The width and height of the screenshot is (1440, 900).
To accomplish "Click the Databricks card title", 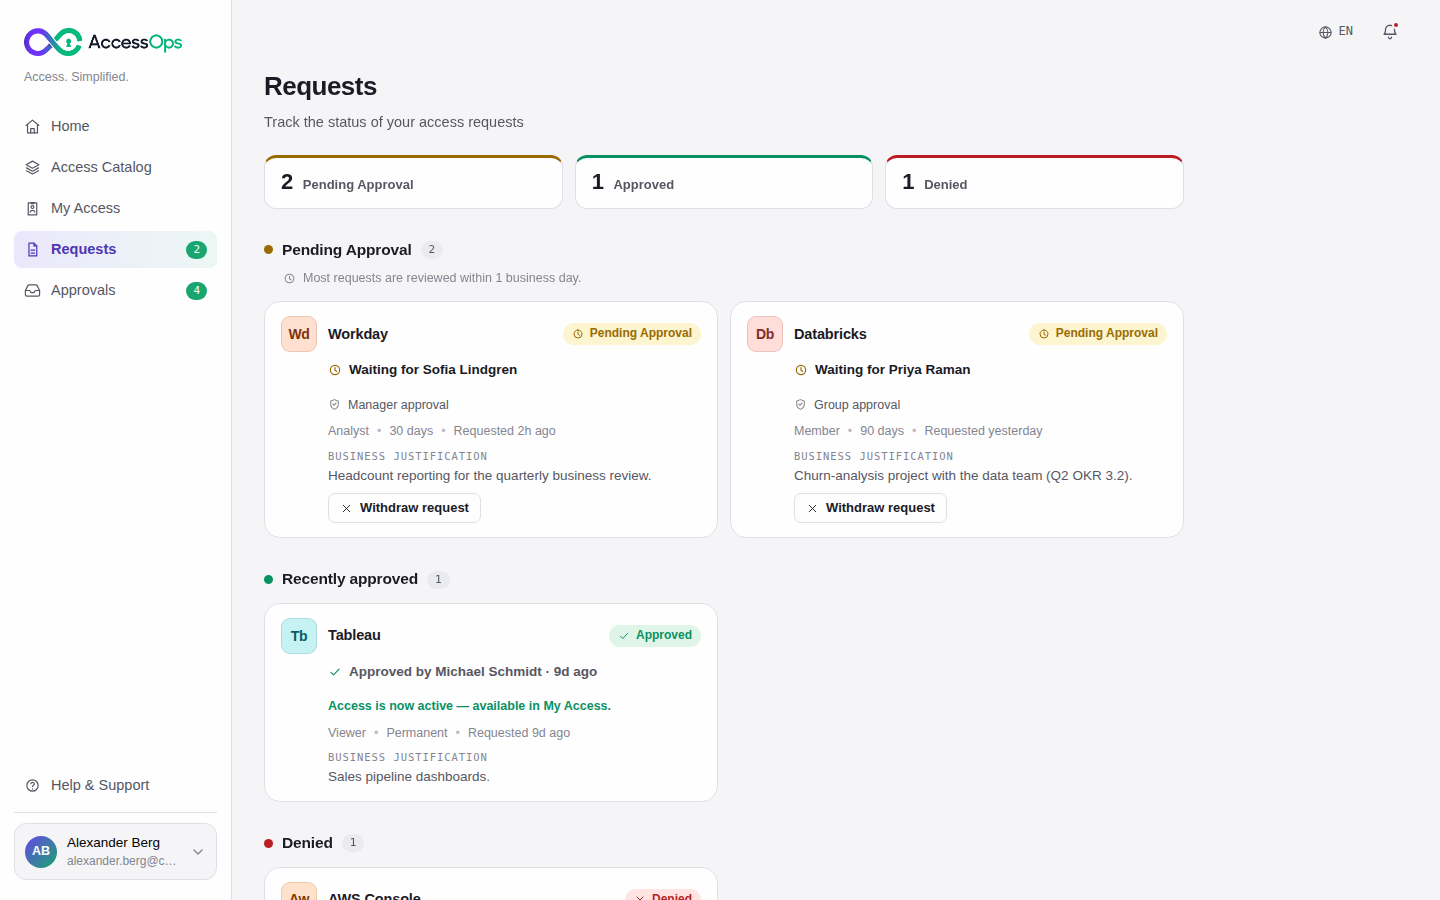I will (830, 334).
